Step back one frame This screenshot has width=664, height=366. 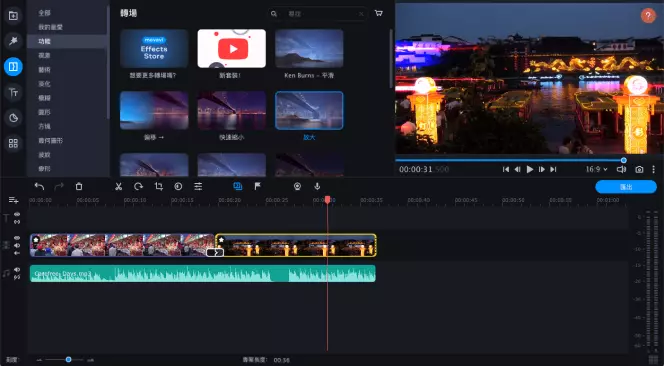click(517, 169)
